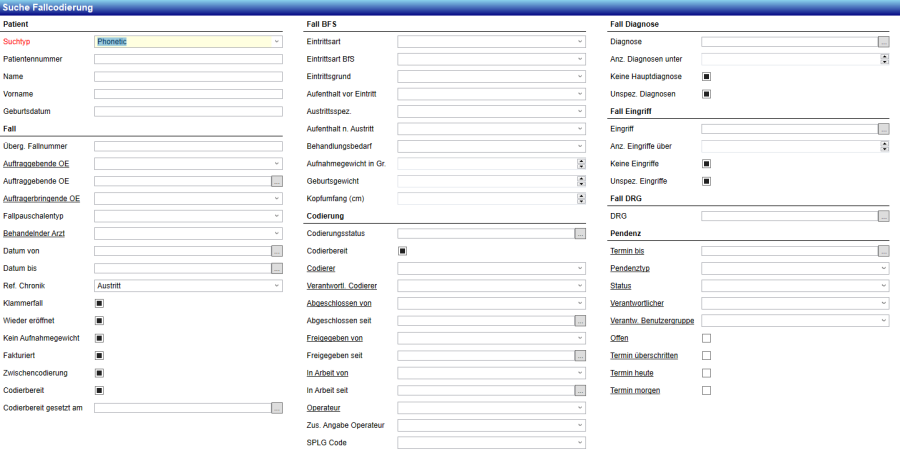The width and height of the screenshot is (900, 454).
Task: Open the date picker for Datum von
Action: coord(277,251)
